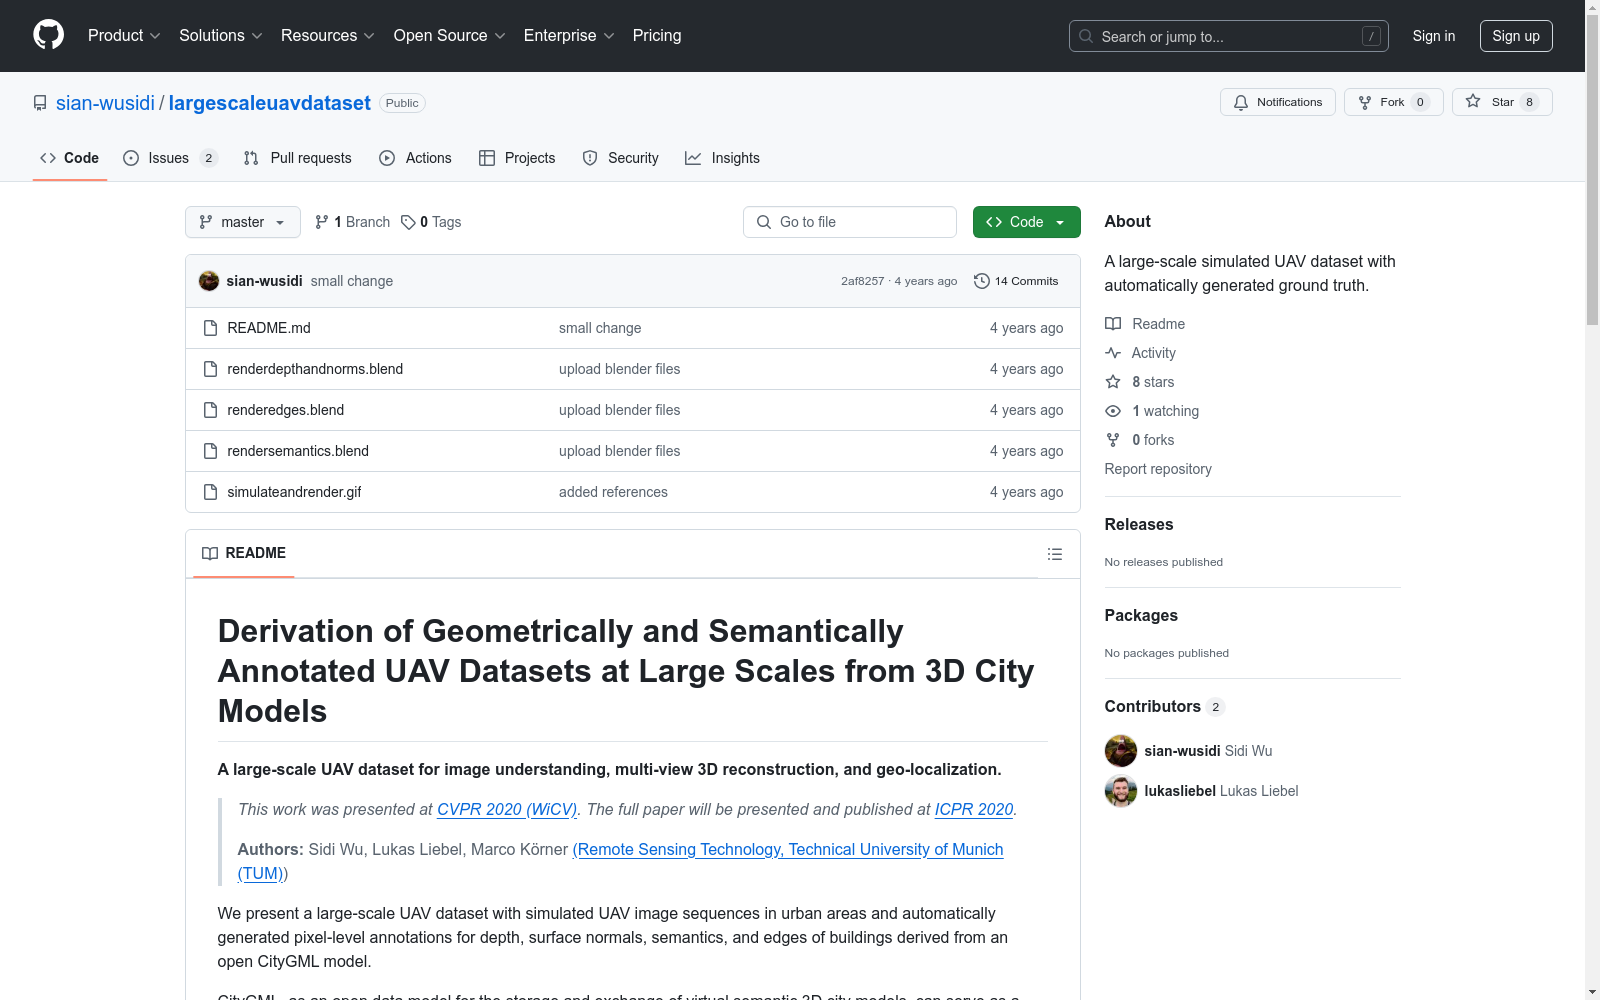The height and width of the screenshot is (1000, 1600).
Task: Click the Report repository link
Action: pyautogui.click(x=1158, y=469)
